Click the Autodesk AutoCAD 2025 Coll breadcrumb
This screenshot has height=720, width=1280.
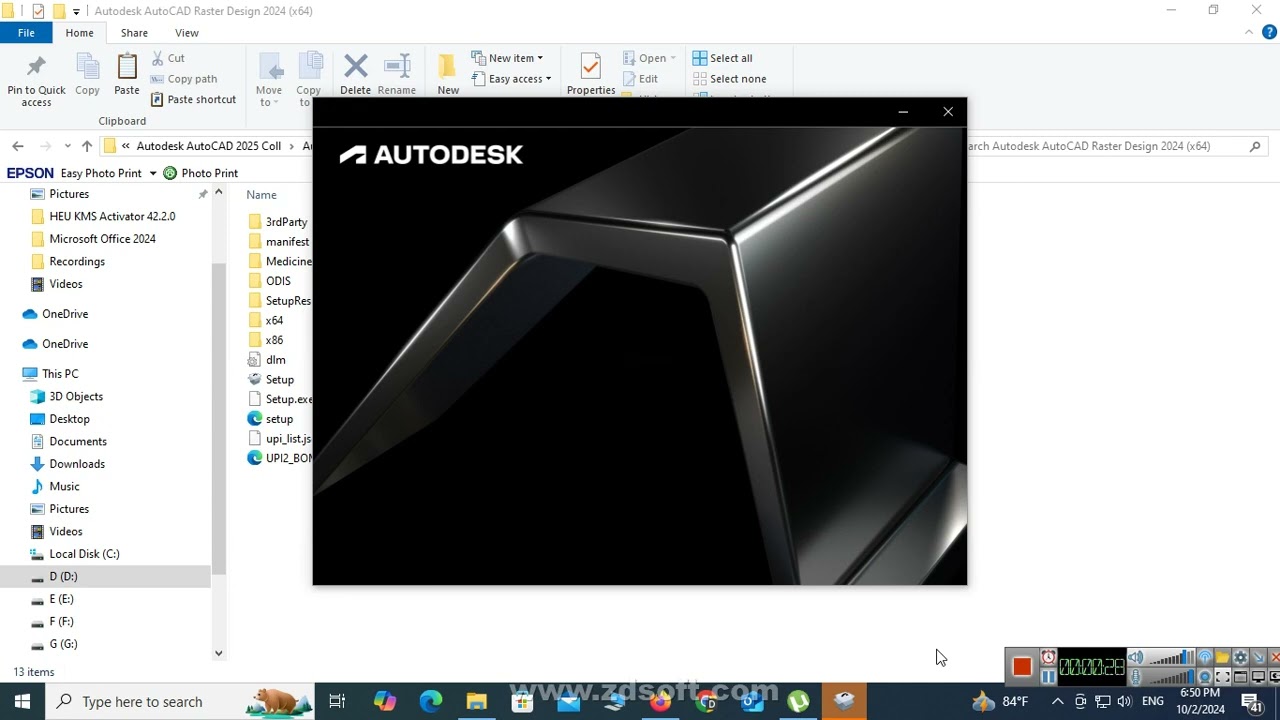(209, 146)
